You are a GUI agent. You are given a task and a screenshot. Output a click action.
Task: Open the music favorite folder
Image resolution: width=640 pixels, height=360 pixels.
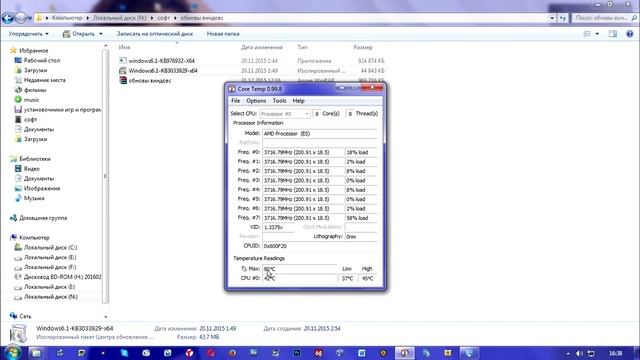tap(31, 100)
